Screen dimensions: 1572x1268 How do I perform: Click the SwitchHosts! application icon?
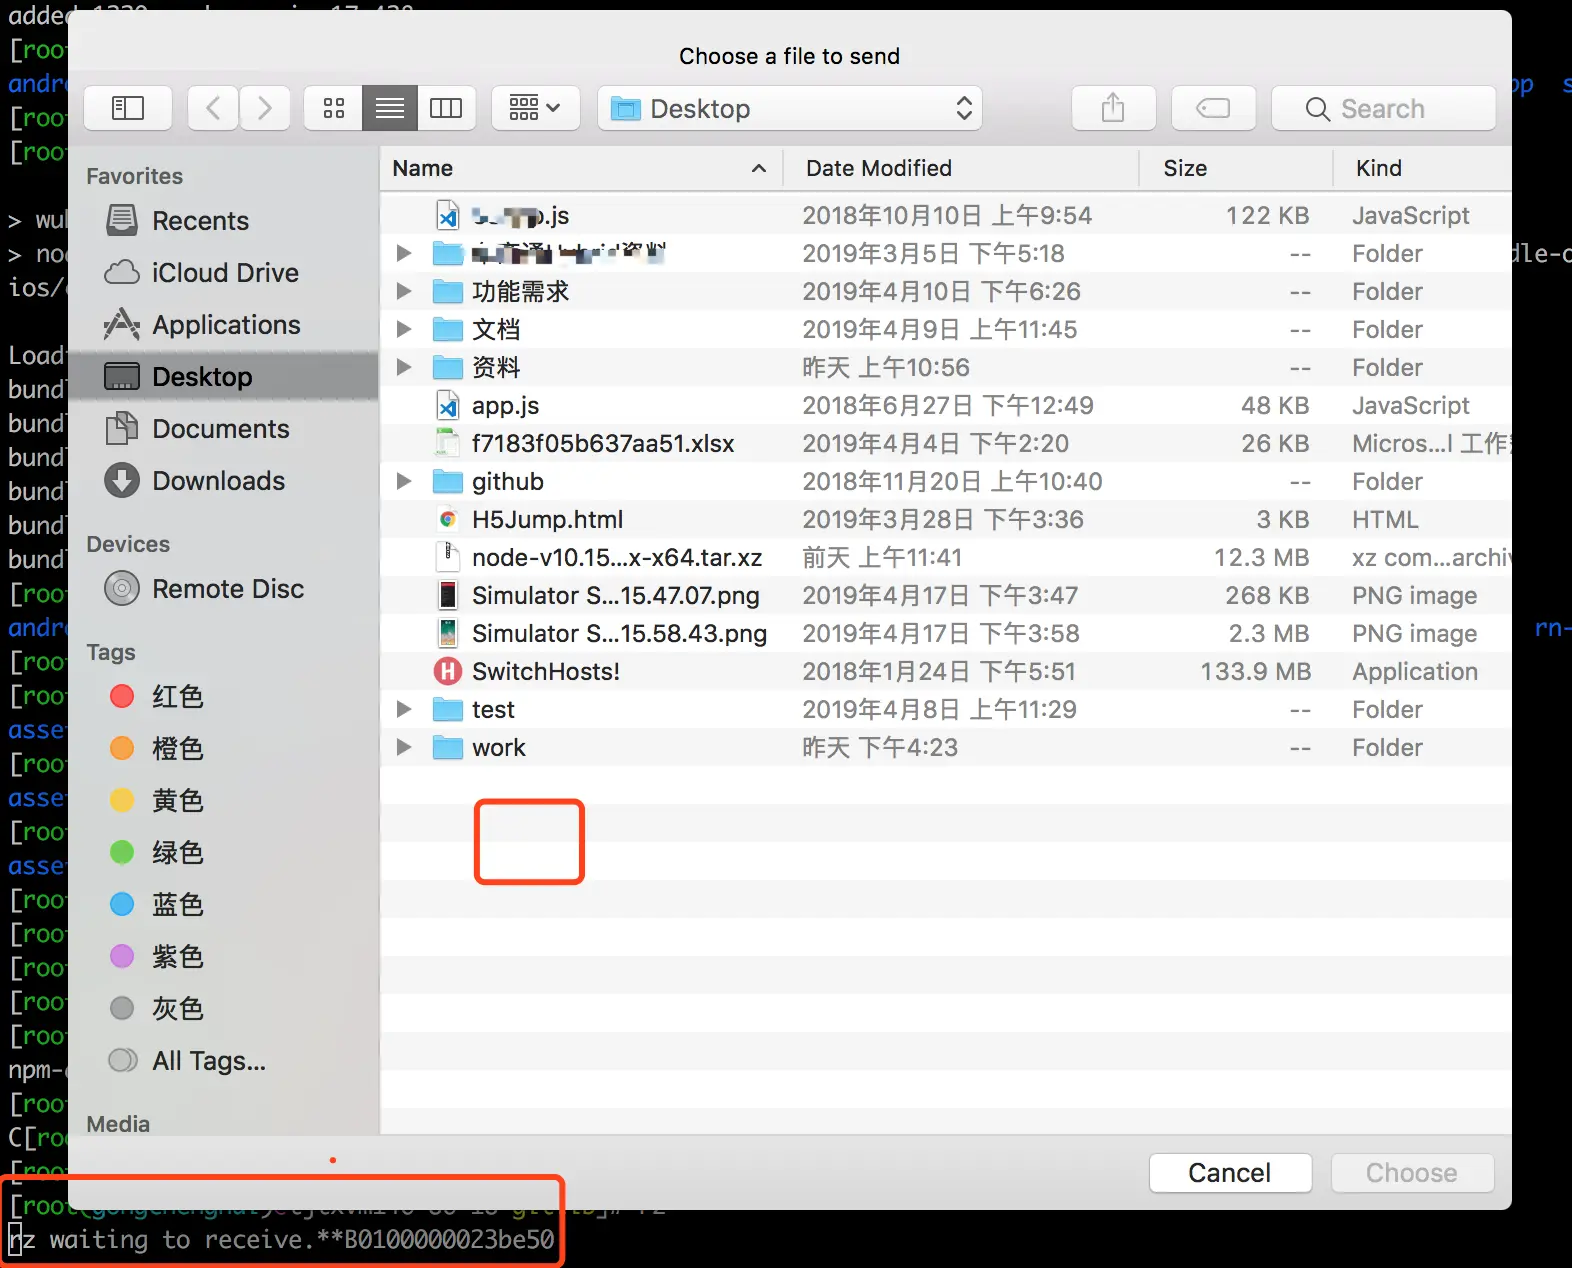pos(448,672)
